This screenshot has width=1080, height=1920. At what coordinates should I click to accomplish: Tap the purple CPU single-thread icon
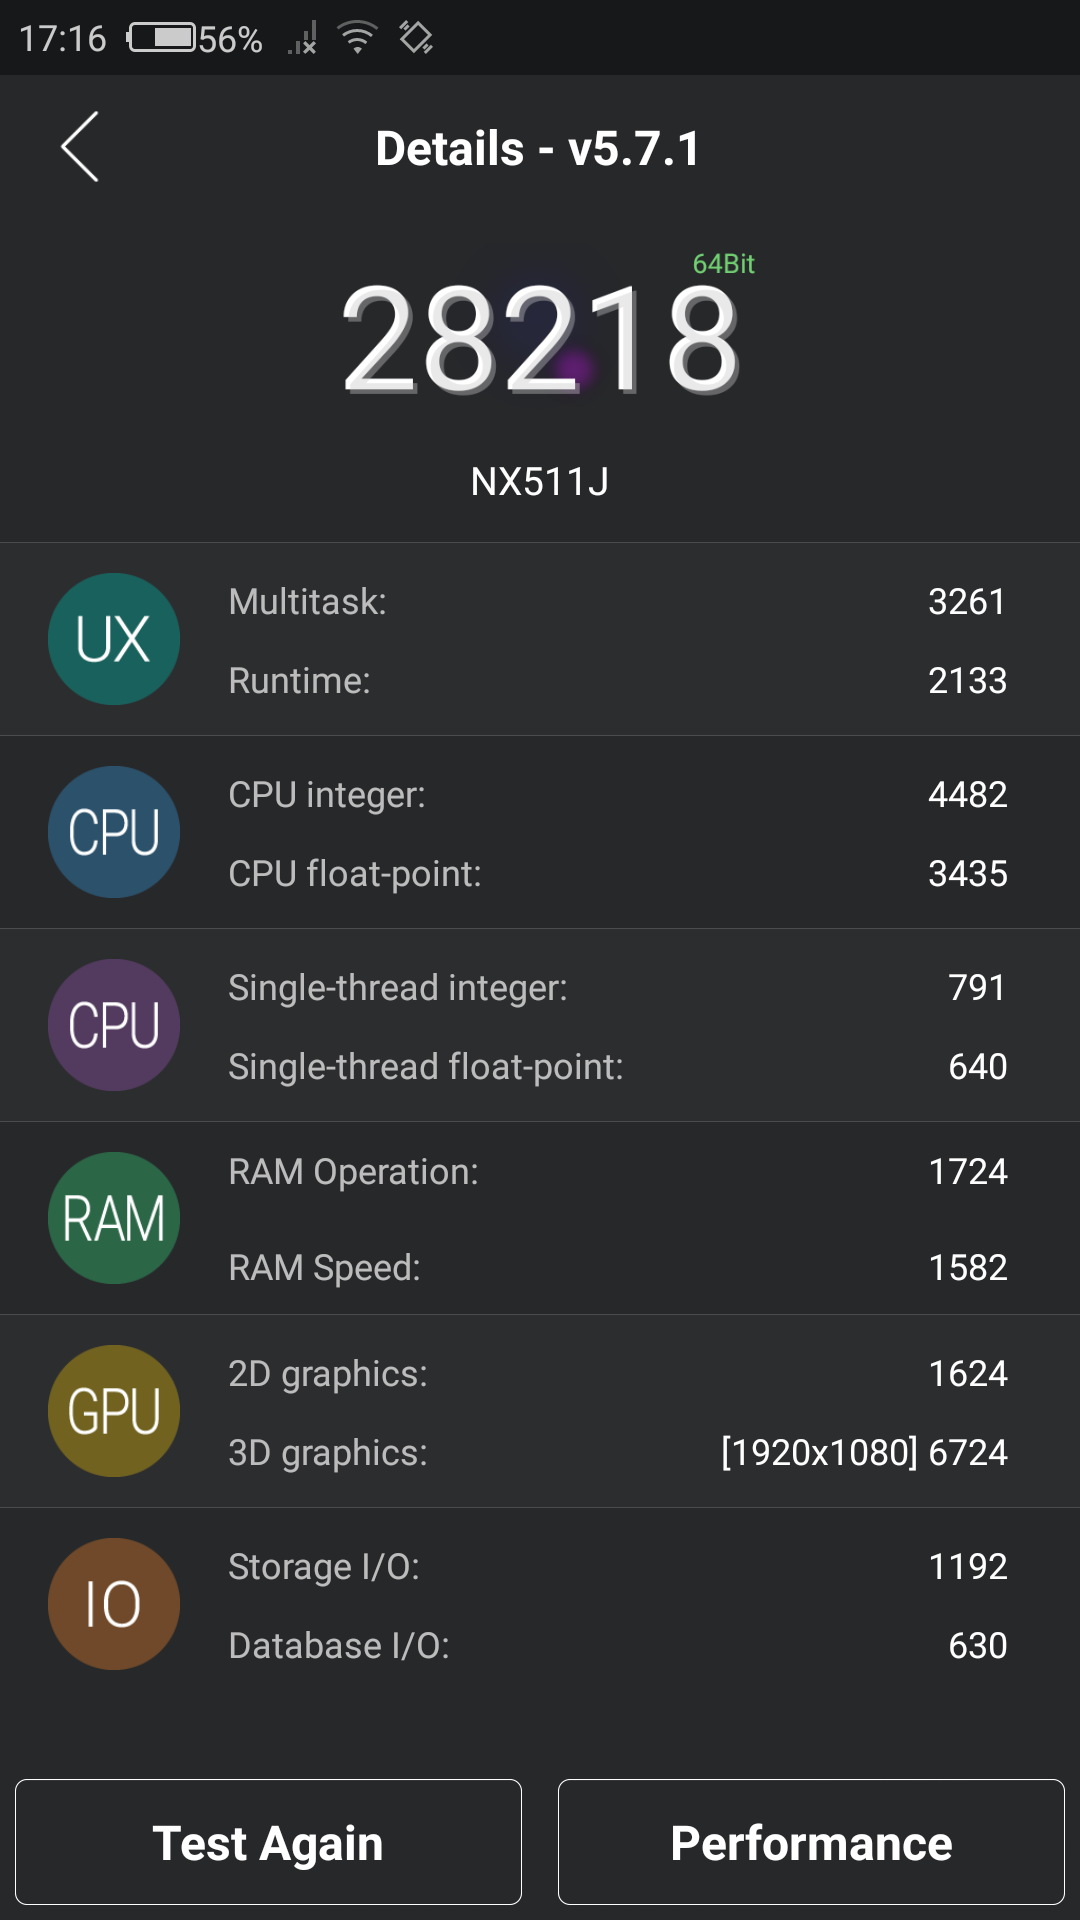click(x=114, y=1025)
